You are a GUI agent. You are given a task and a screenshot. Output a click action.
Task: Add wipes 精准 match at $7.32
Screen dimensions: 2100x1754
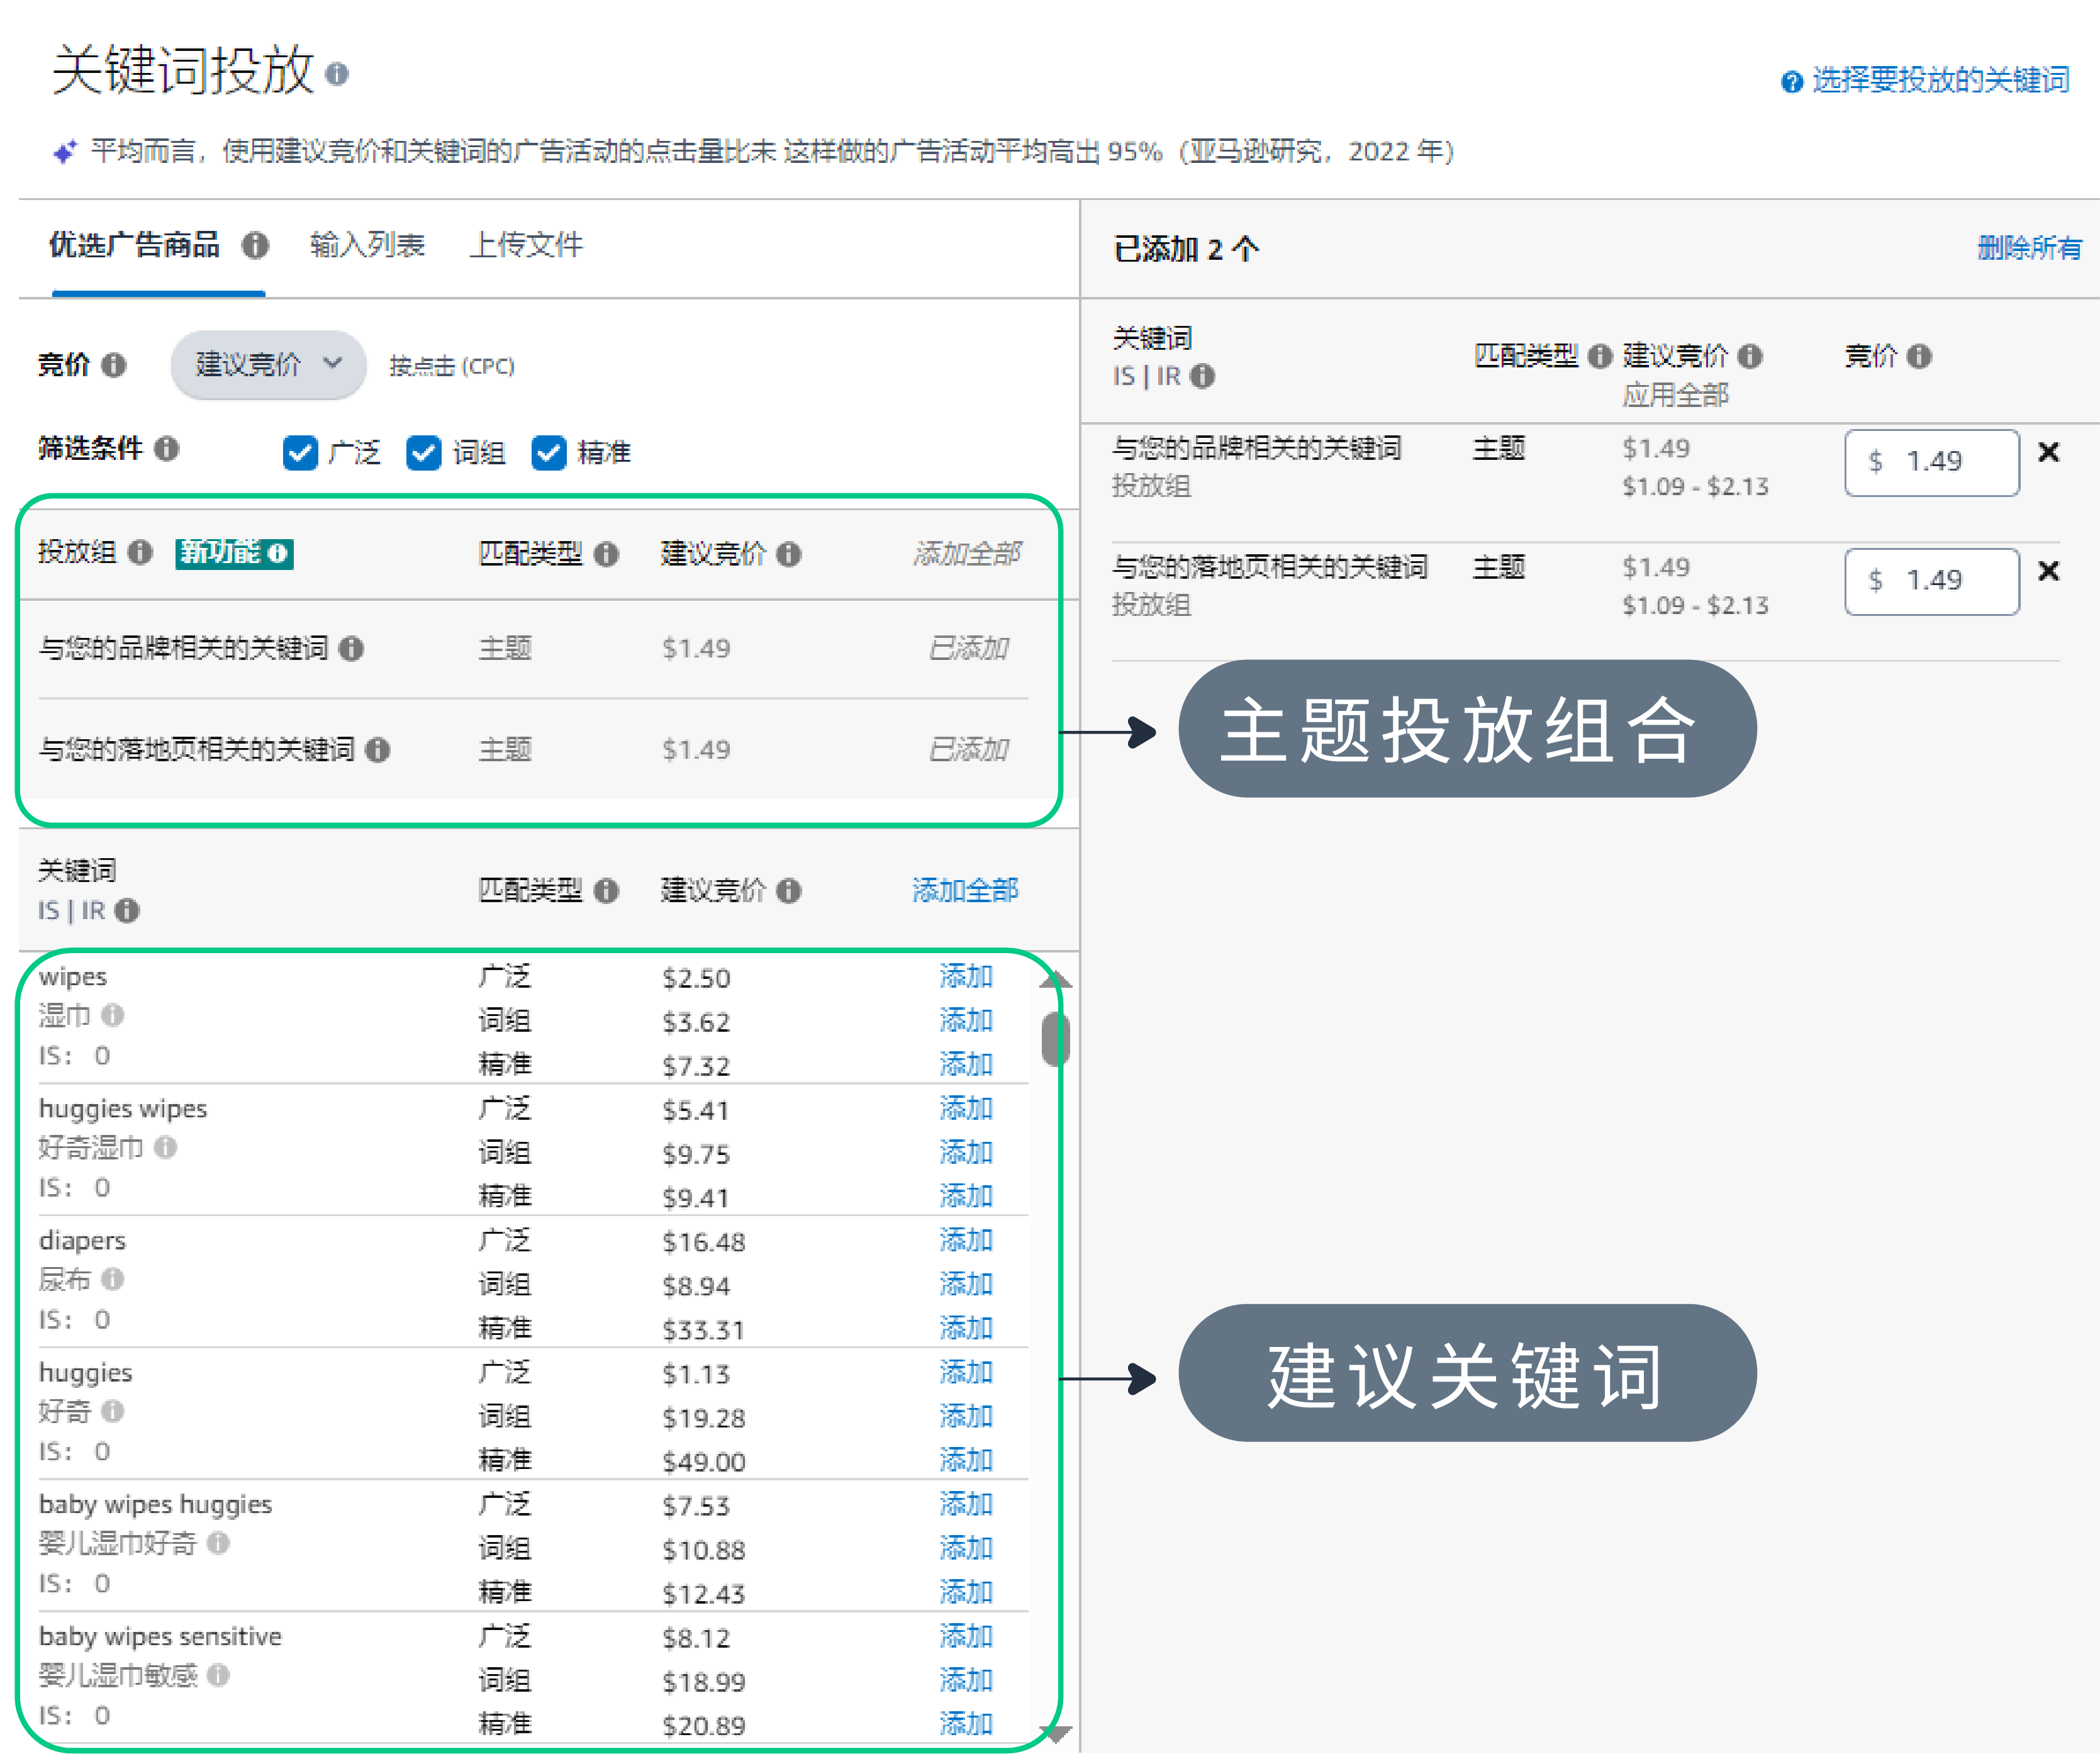966,1064
